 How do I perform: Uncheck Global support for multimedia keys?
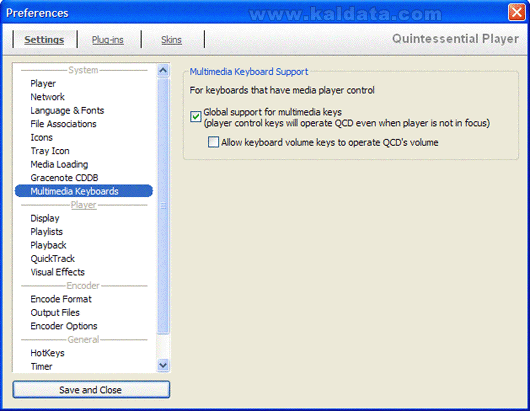(x=196, y=117)
